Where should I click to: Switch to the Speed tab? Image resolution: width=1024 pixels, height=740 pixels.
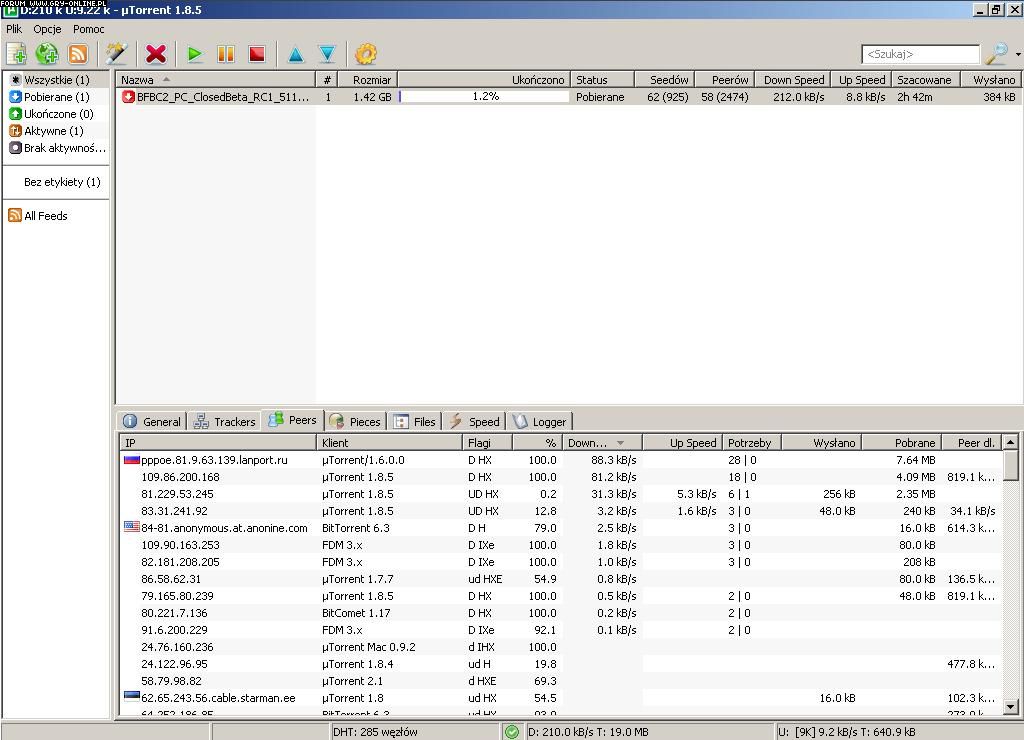point(475,421)
